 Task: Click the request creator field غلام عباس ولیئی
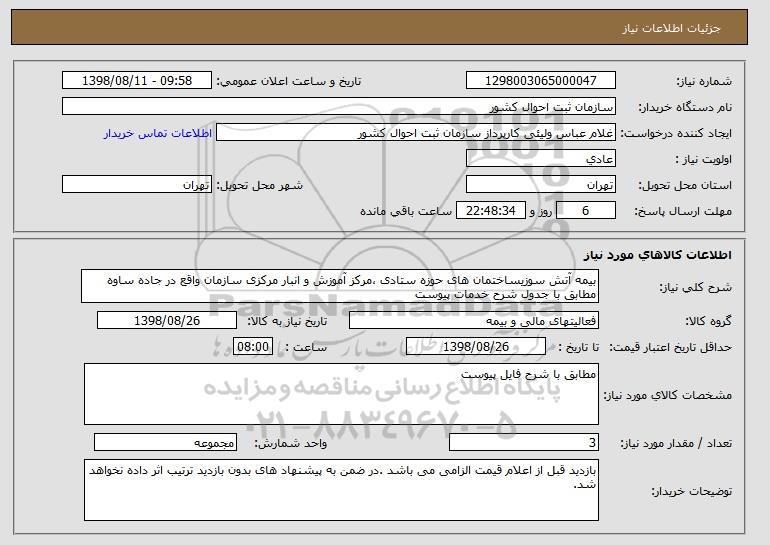click(416, 133)
